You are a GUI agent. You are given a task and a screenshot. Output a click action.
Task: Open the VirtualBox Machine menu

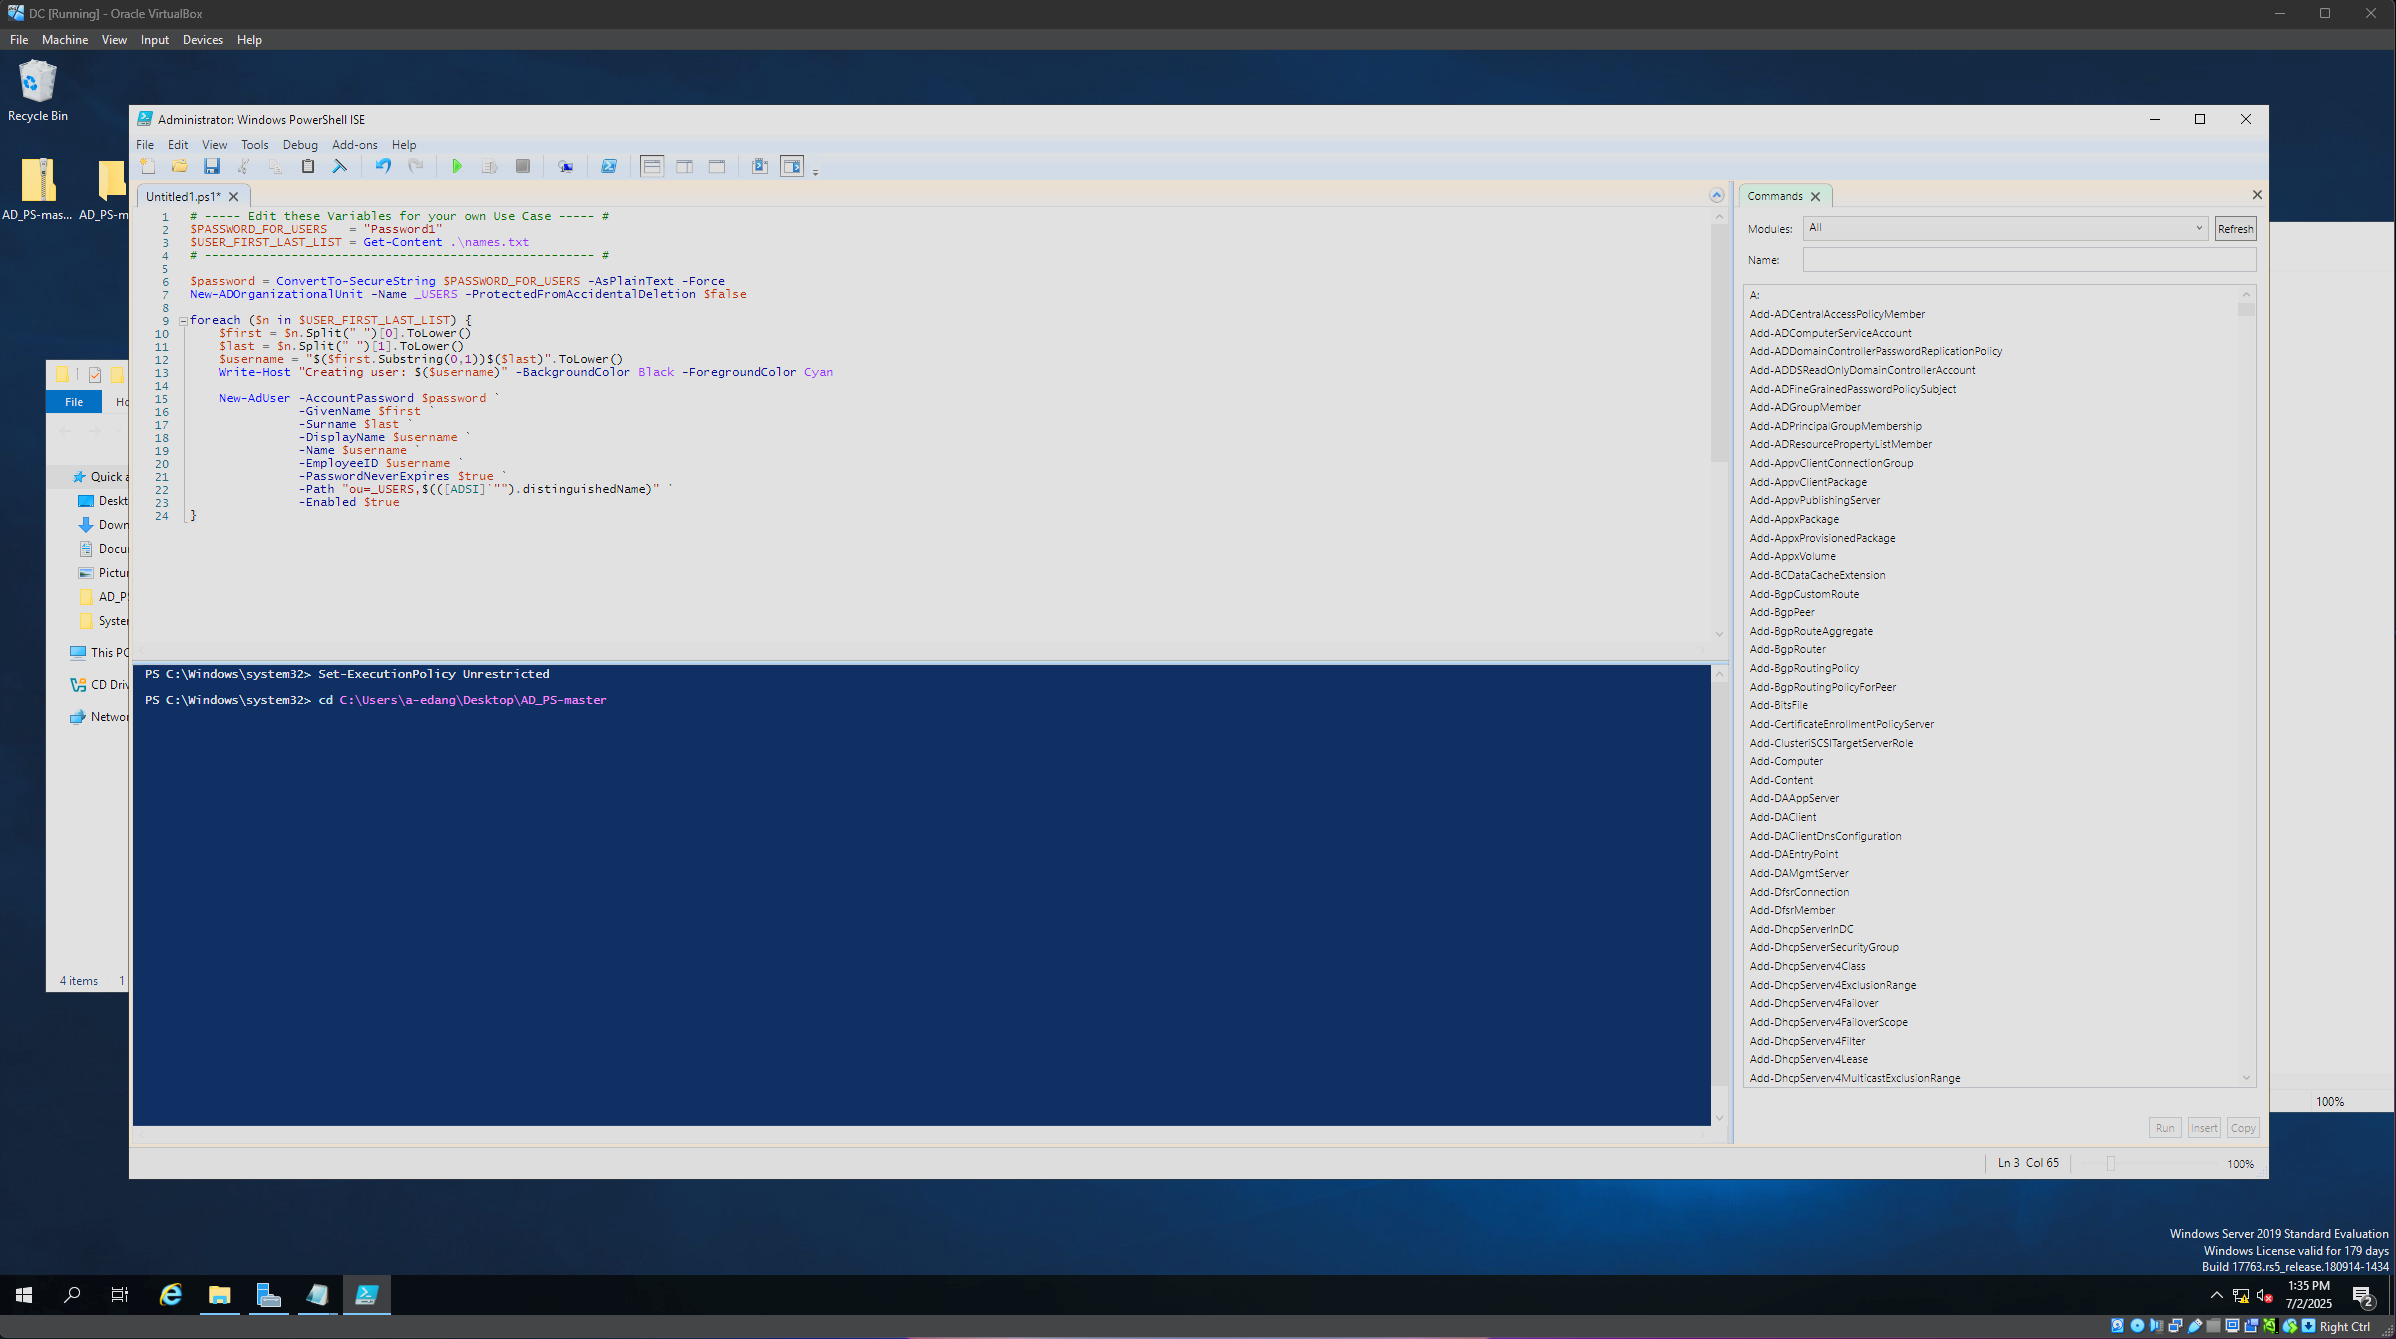[x=65, y=40]
